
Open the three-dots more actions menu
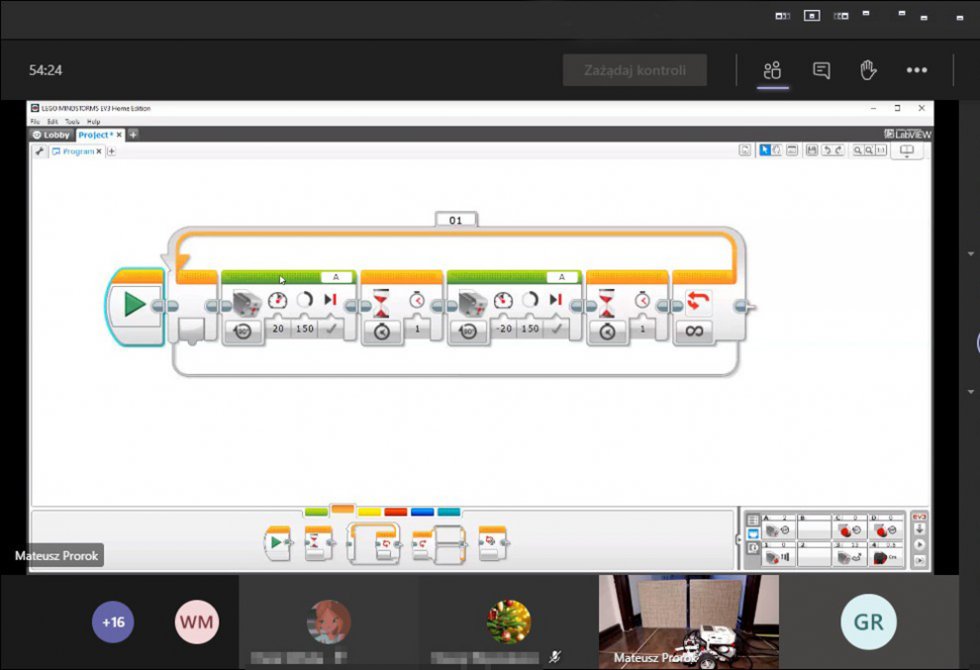(917, 70)
